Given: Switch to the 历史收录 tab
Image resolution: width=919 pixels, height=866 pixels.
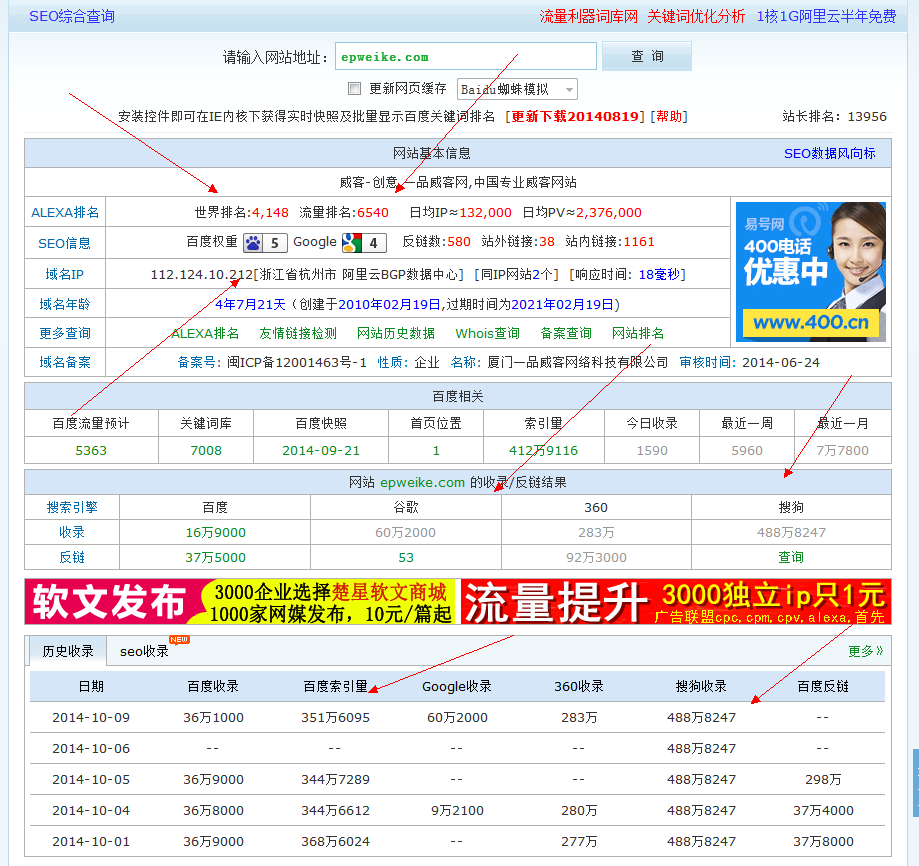Looking at the screenshot, I should coord(68,651).
